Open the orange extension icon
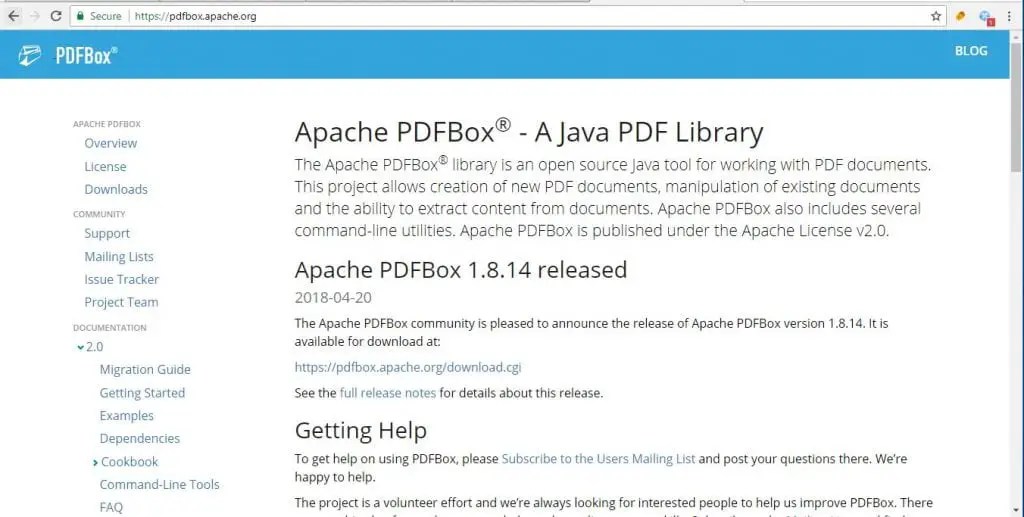 point(960,16)
